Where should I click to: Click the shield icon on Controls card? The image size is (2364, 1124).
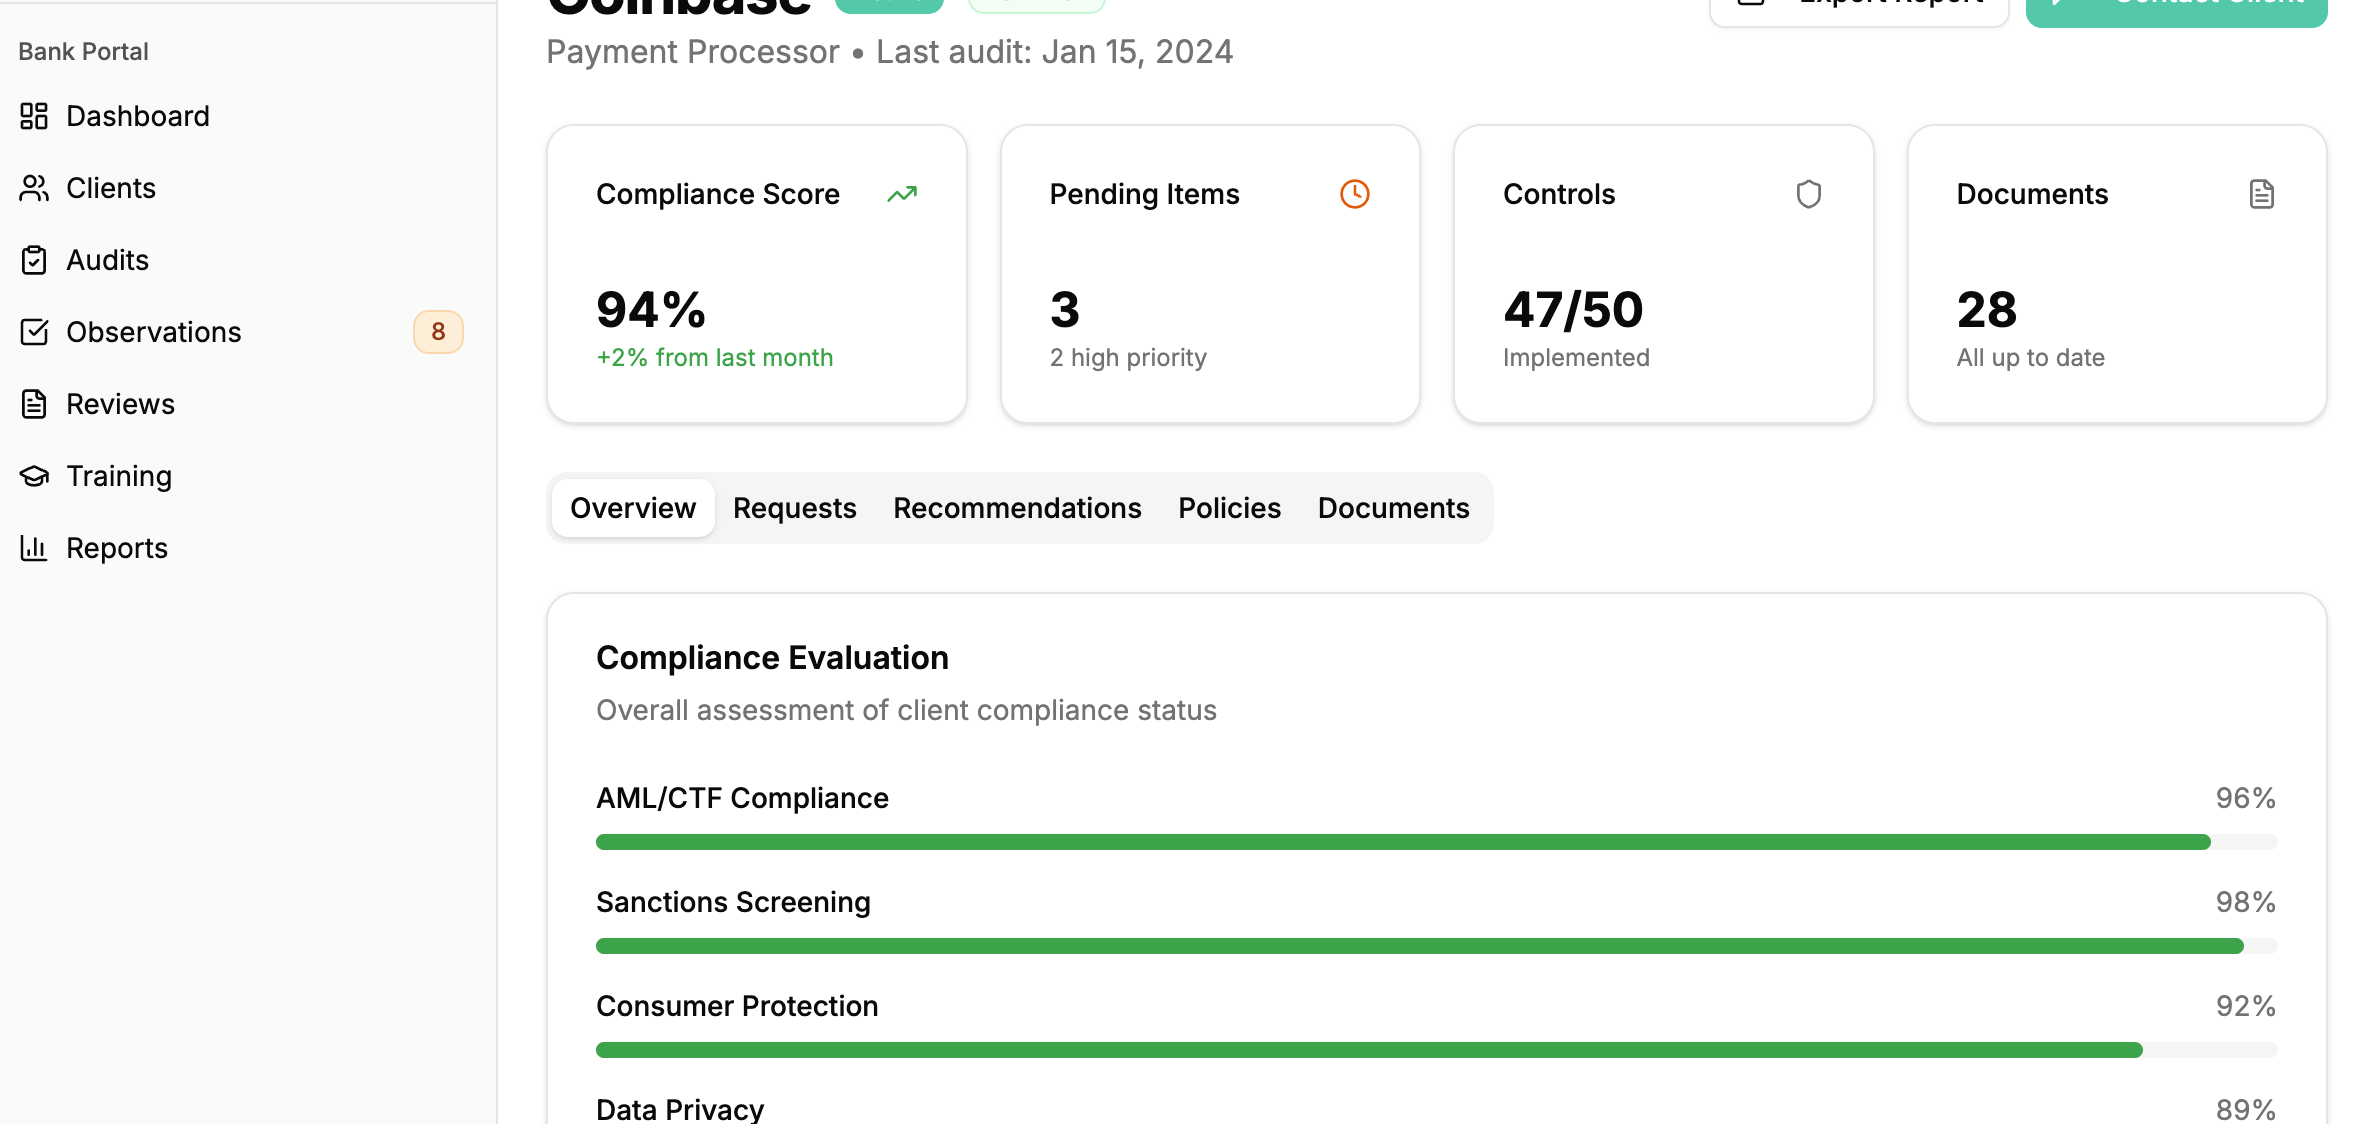pos(1808,194)
